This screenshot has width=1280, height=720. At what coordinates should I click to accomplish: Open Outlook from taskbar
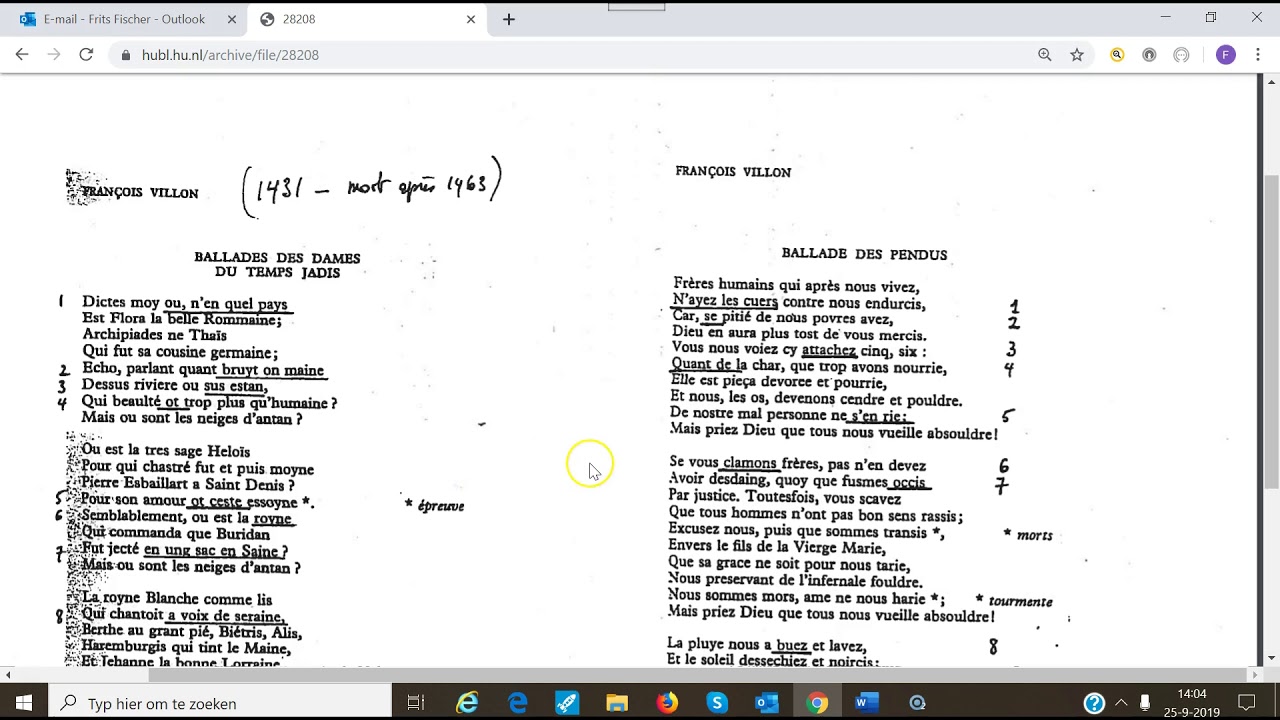pos(767,703)
